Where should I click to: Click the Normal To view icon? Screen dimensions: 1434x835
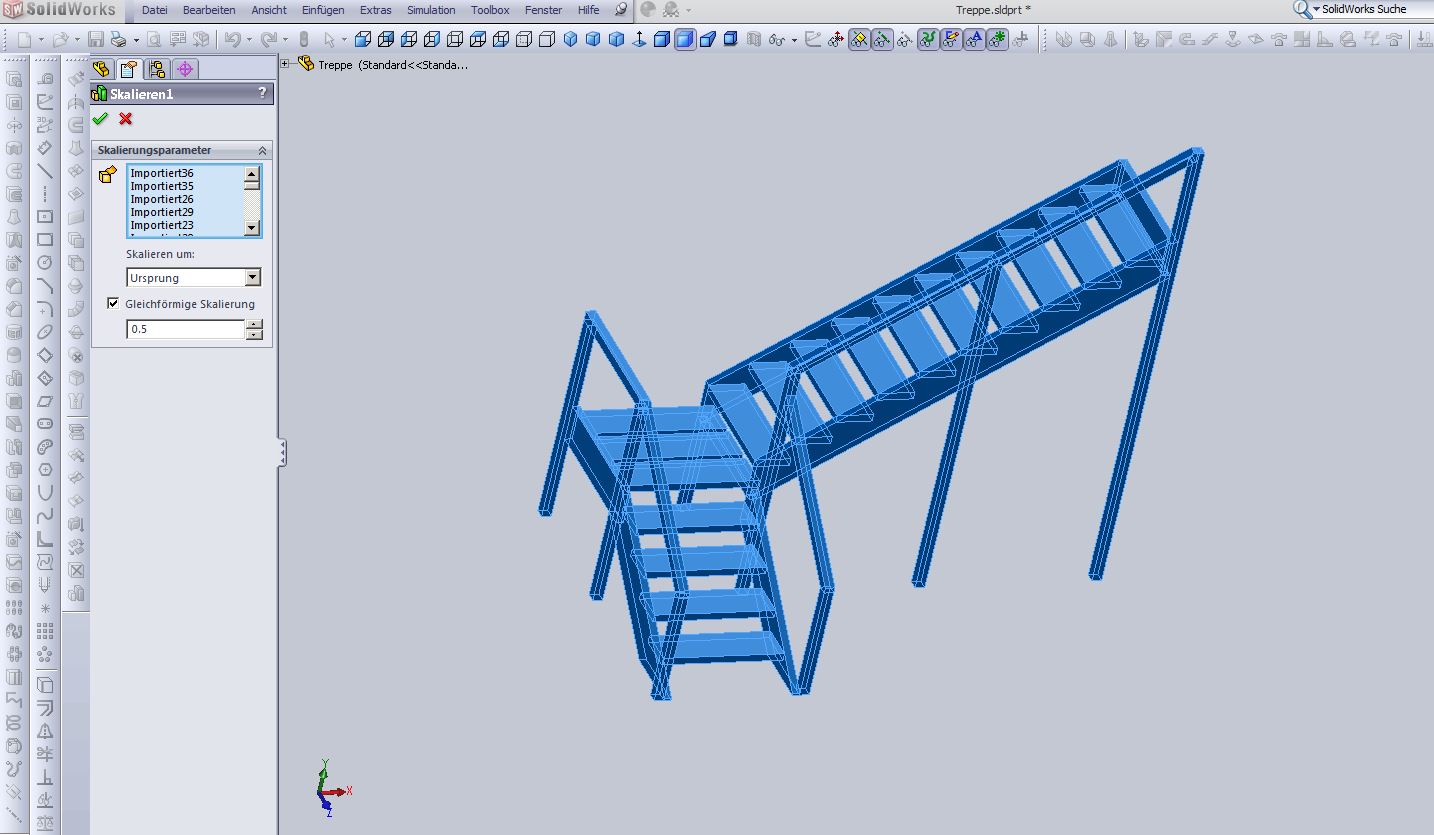(639, 40)
